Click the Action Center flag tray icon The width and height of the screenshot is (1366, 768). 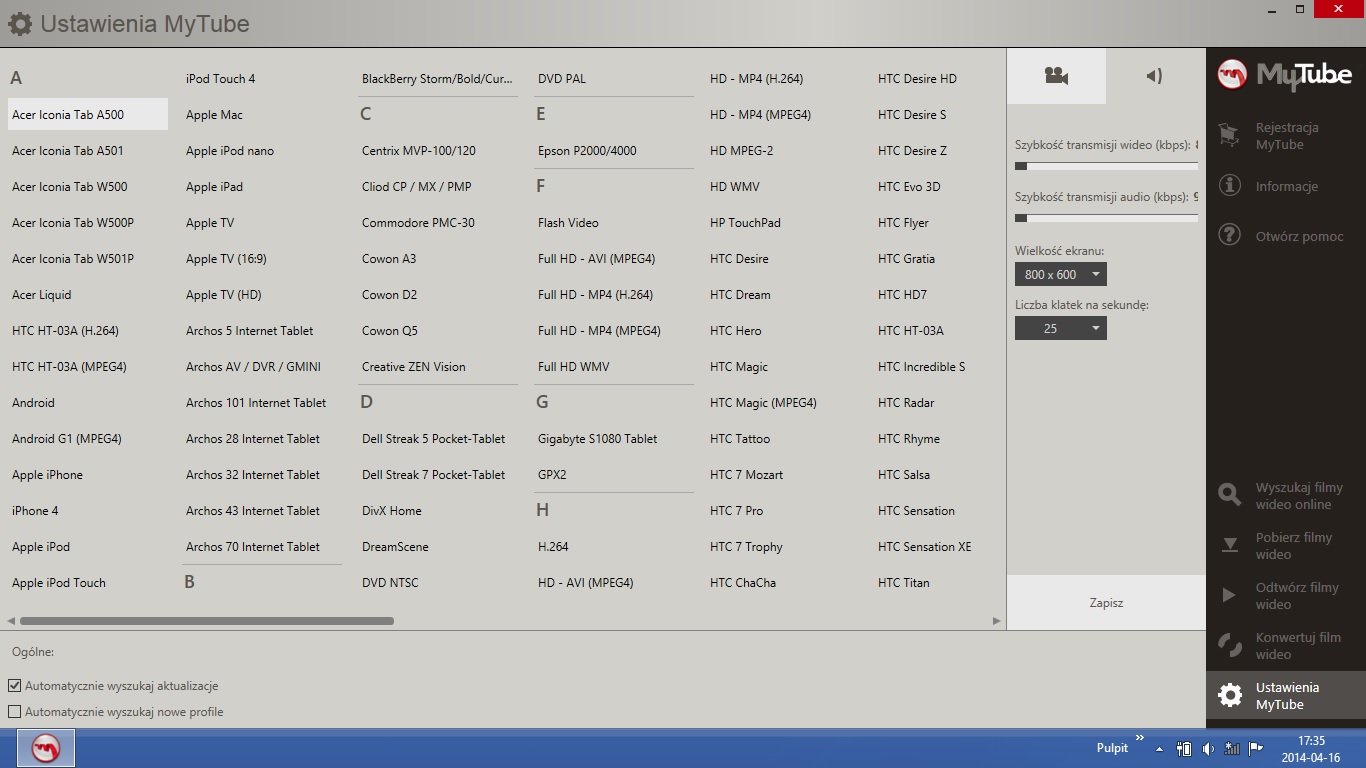pos(1256,748)
